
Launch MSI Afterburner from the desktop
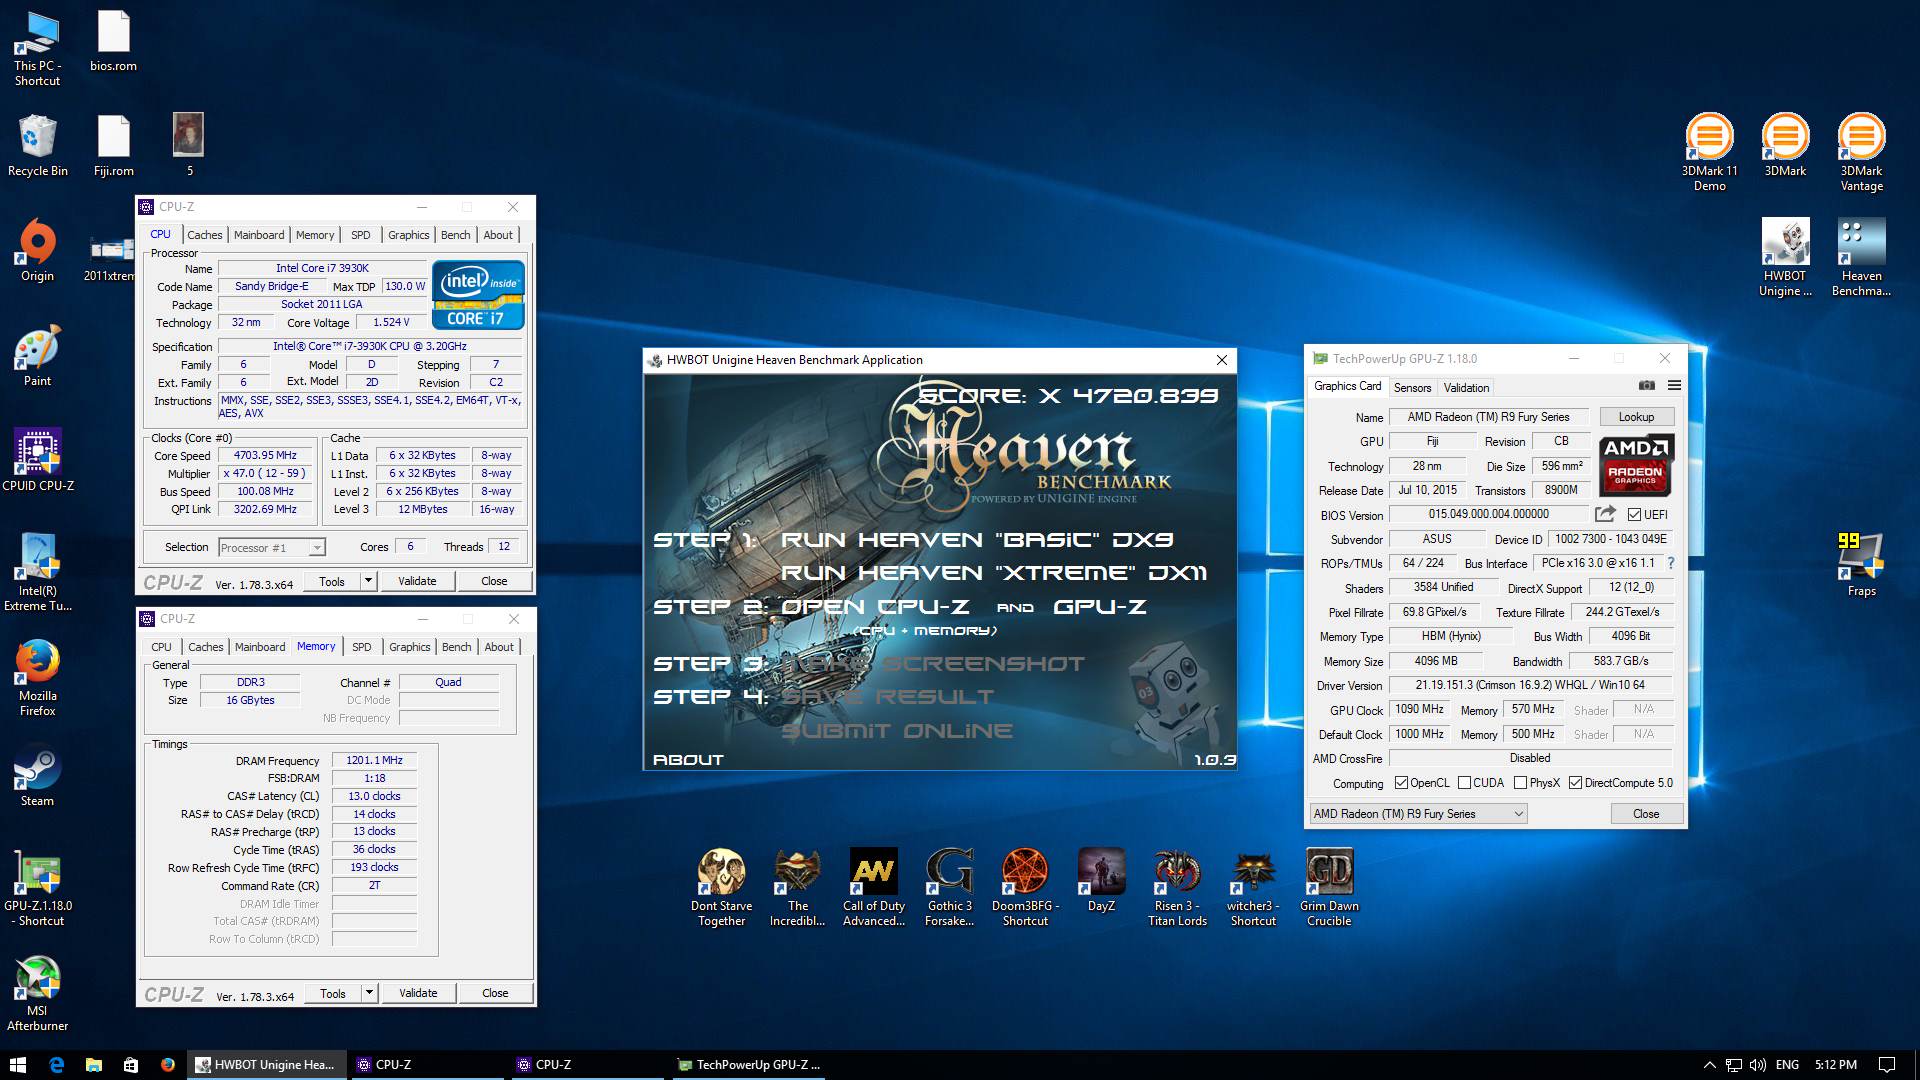(37, 993)
